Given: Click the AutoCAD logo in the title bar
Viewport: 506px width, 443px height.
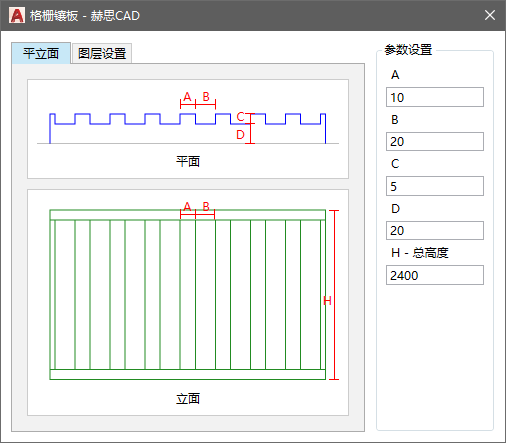Looking at the screenshot, I should [x=17, y=15].
